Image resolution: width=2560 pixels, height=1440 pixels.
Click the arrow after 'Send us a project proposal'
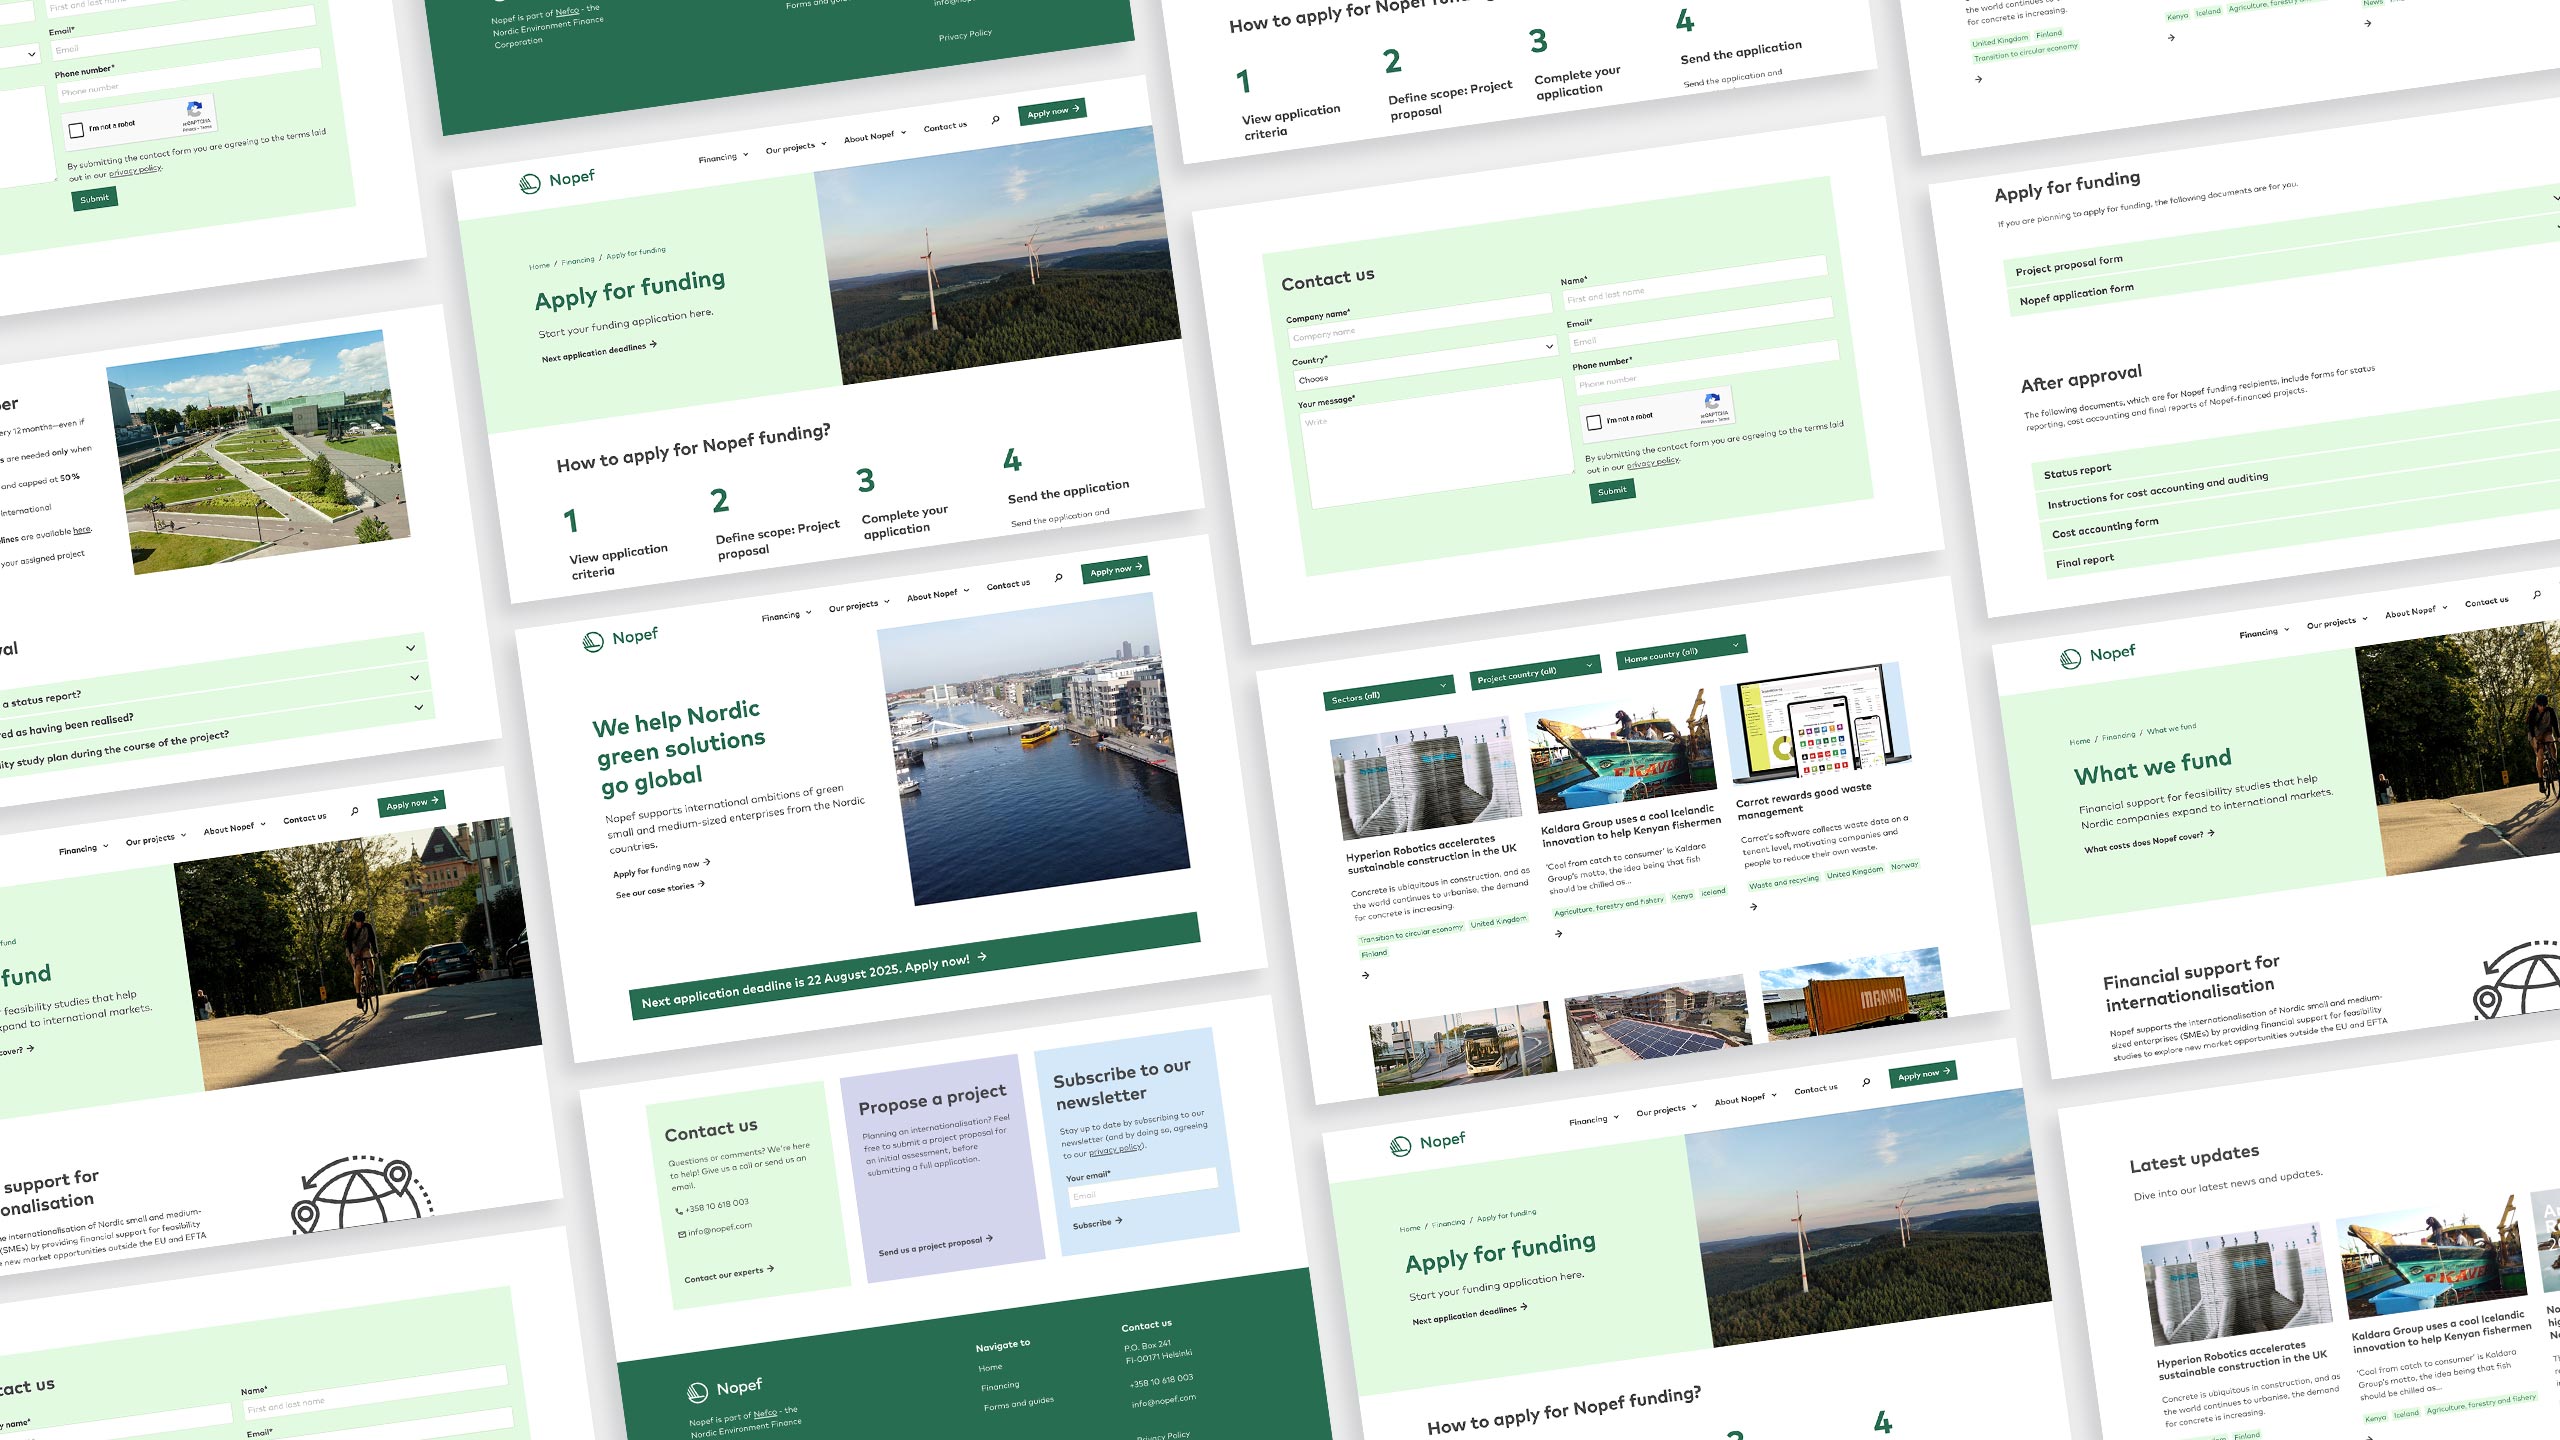point(990,1238)
